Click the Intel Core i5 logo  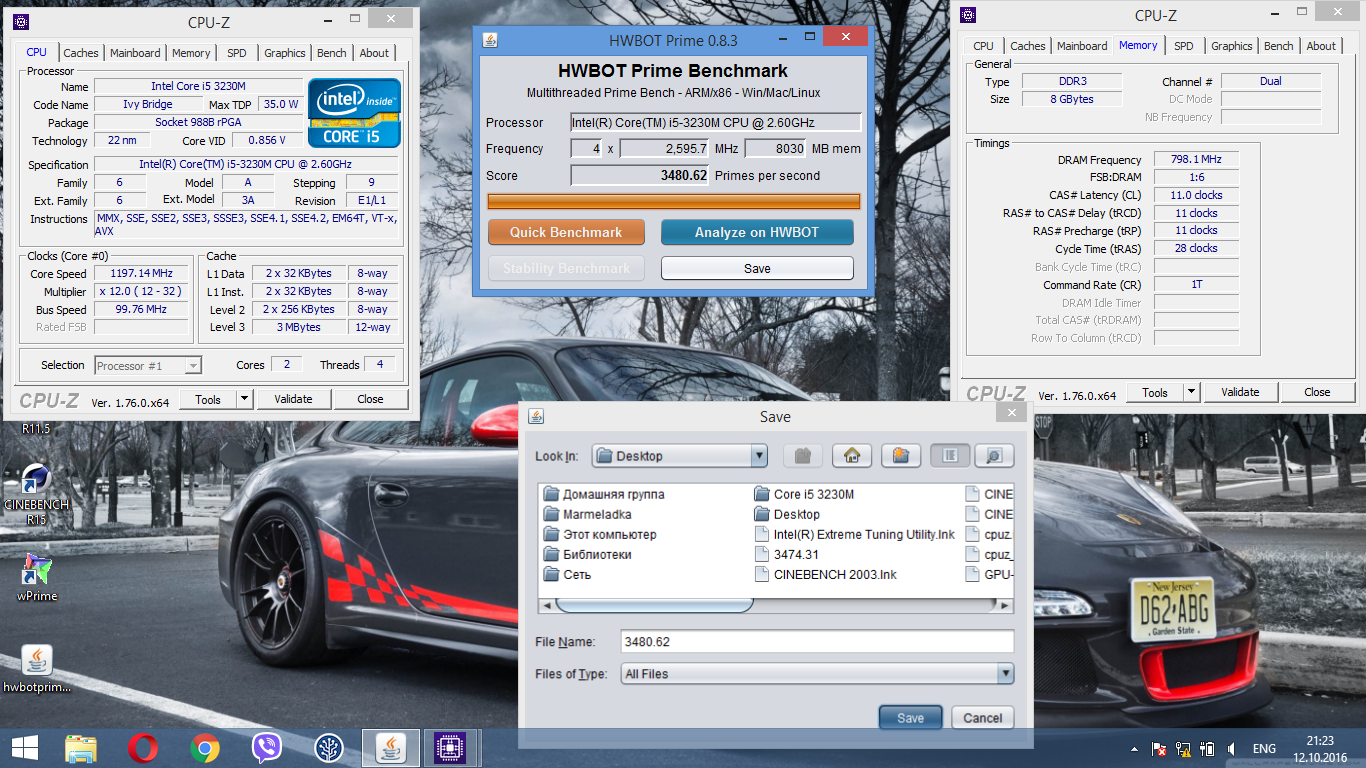tap(354, 113)
